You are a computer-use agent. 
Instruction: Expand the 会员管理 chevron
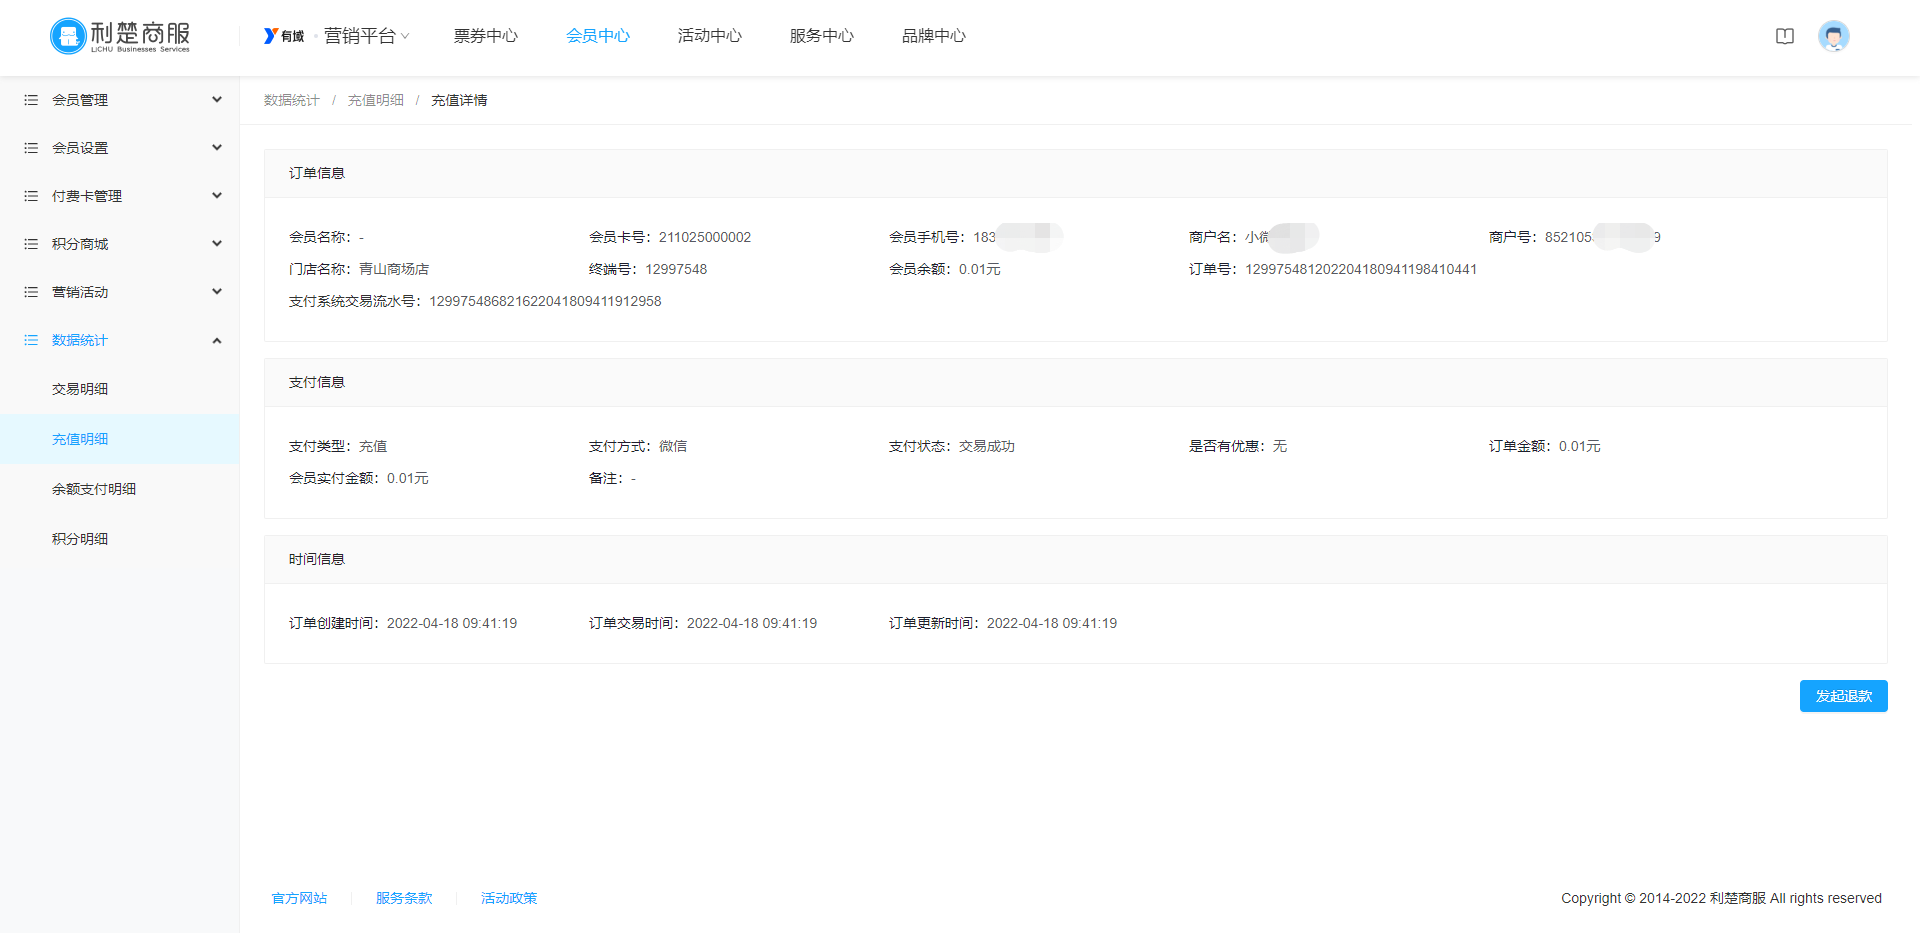(217, 99)
